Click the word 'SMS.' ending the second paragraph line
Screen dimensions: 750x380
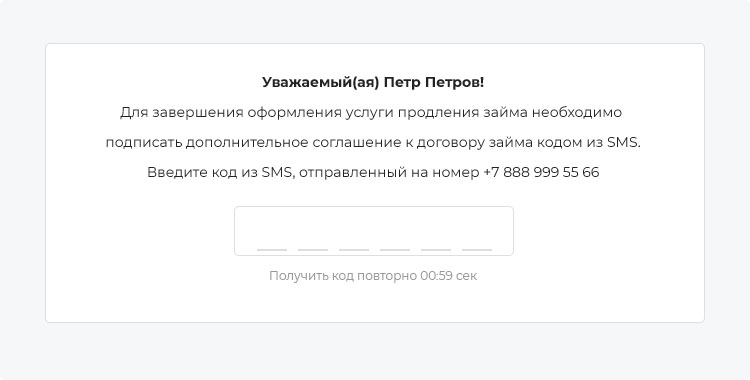click(624, 143)
